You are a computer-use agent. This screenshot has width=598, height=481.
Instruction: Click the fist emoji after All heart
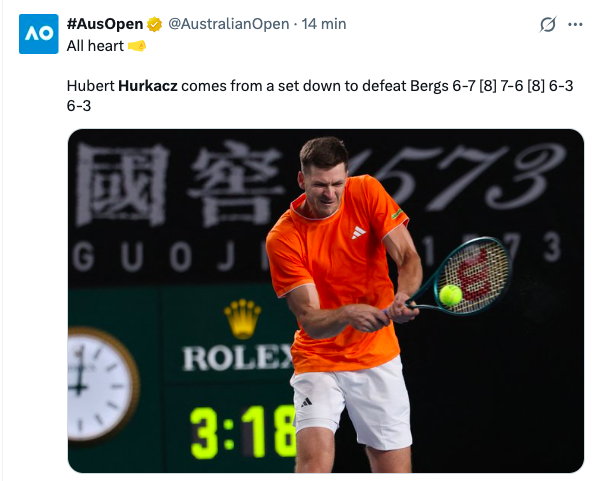pos(137,46)
